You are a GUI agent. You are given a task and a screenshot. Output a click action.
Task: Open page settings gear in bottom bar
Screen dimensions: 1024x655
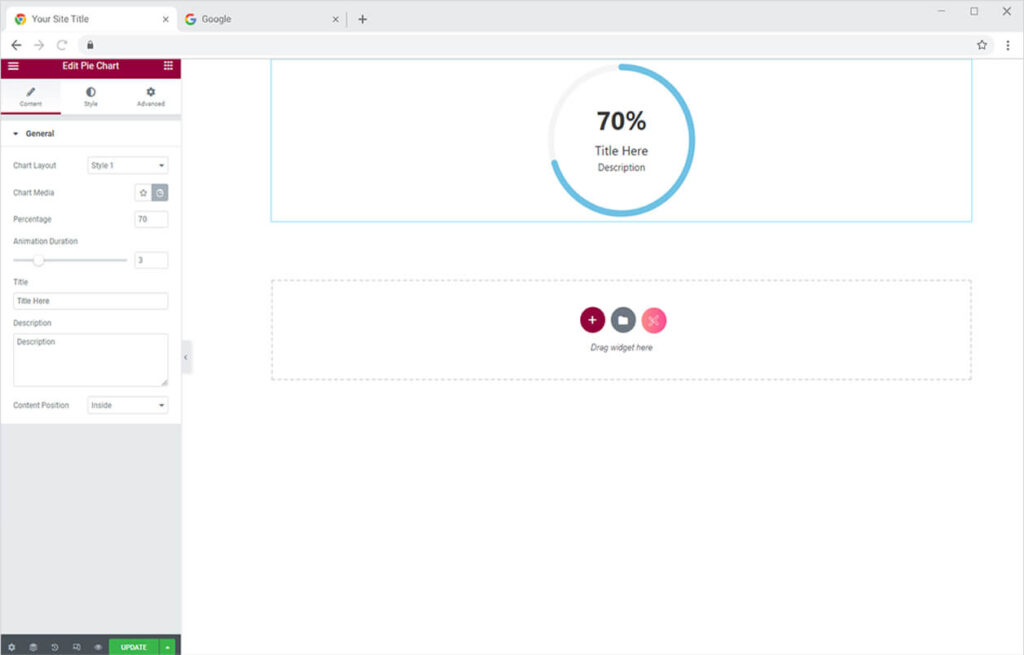click(x=12, y=647)
